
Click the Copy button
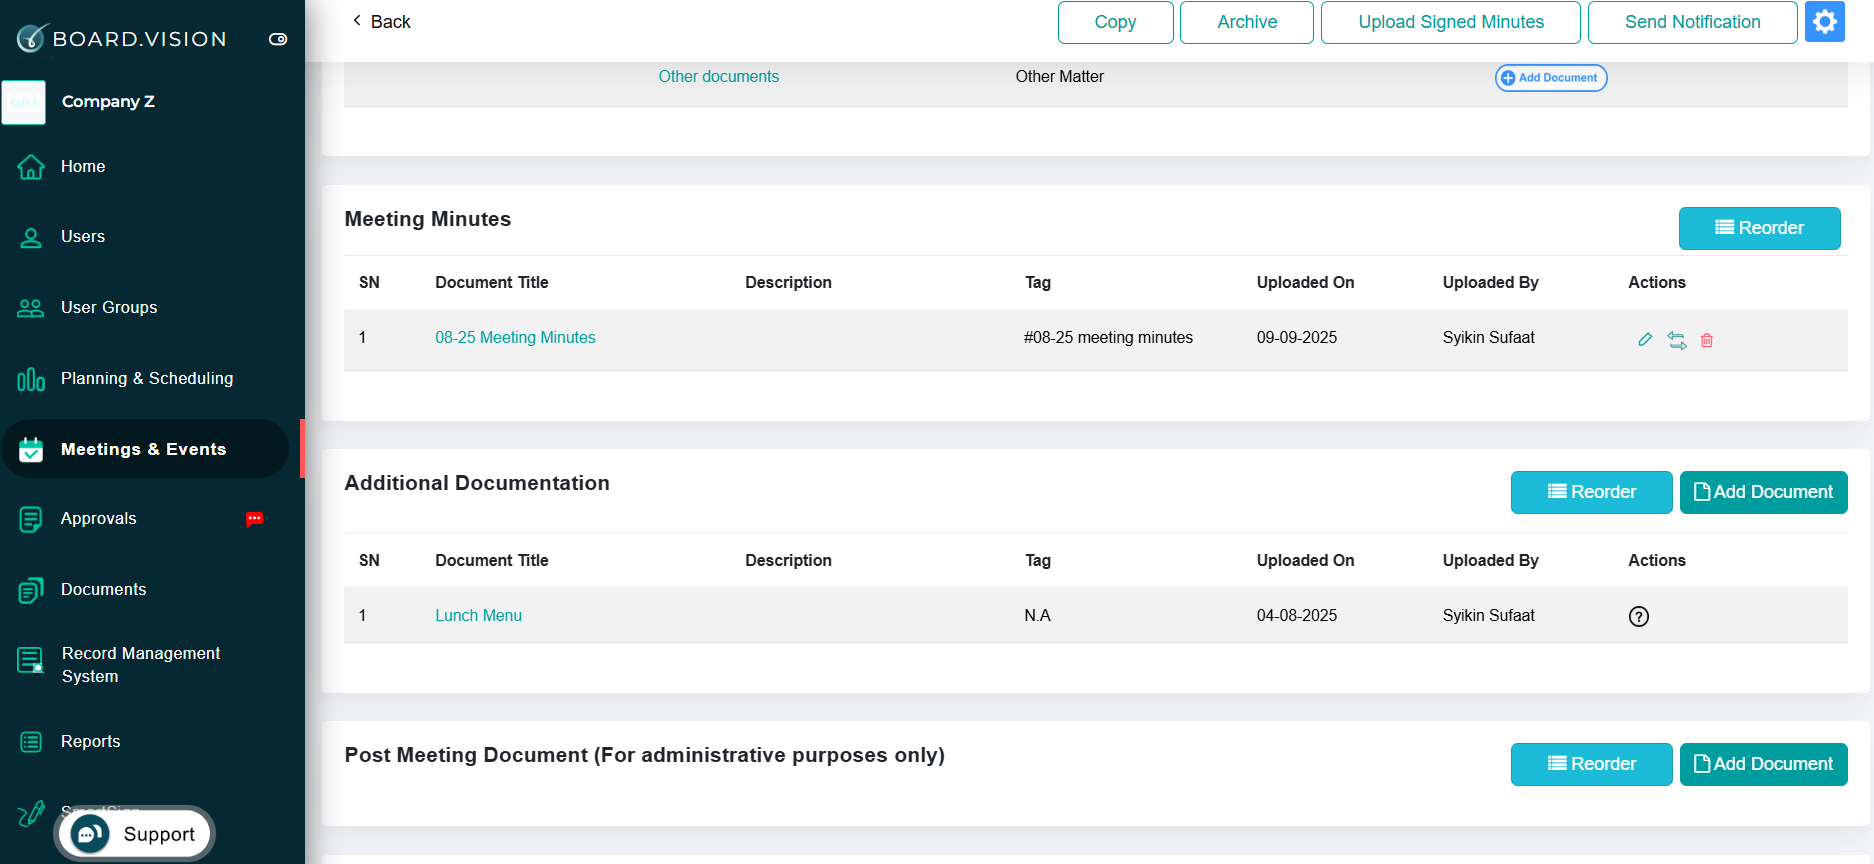pos(1116,22)
